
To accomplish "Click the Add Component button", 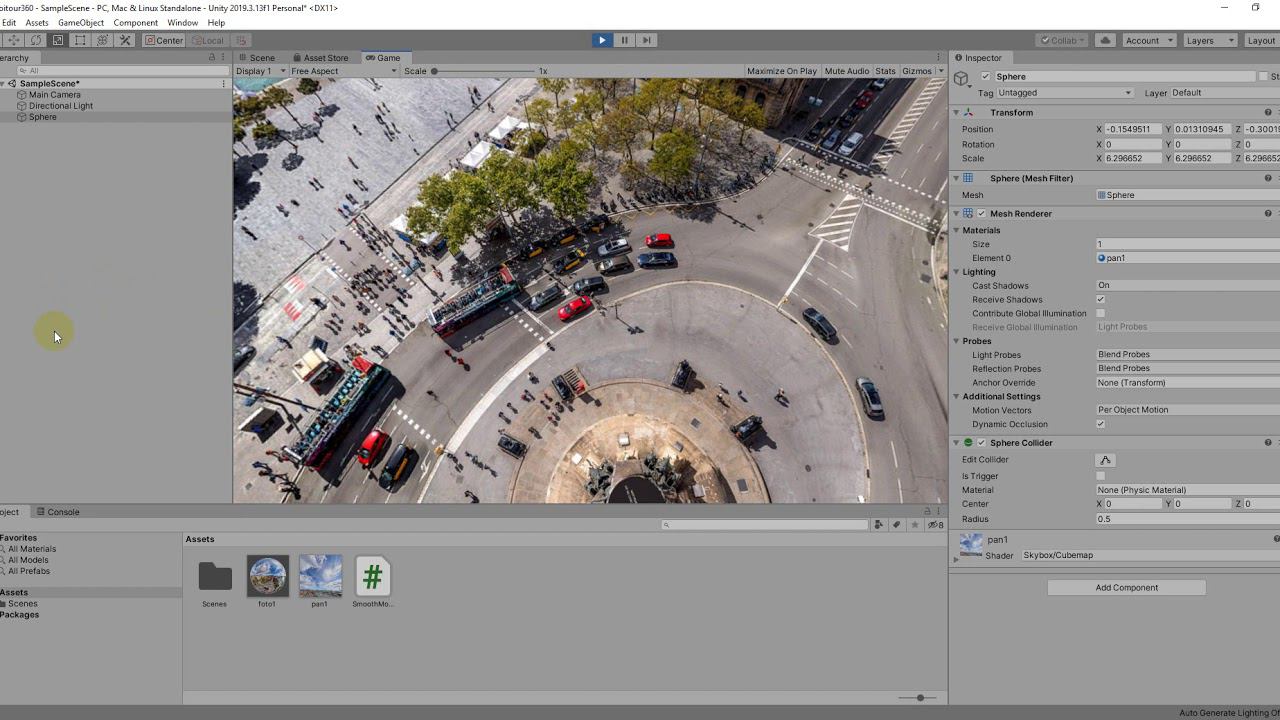I will click(x=1126, y=588).
